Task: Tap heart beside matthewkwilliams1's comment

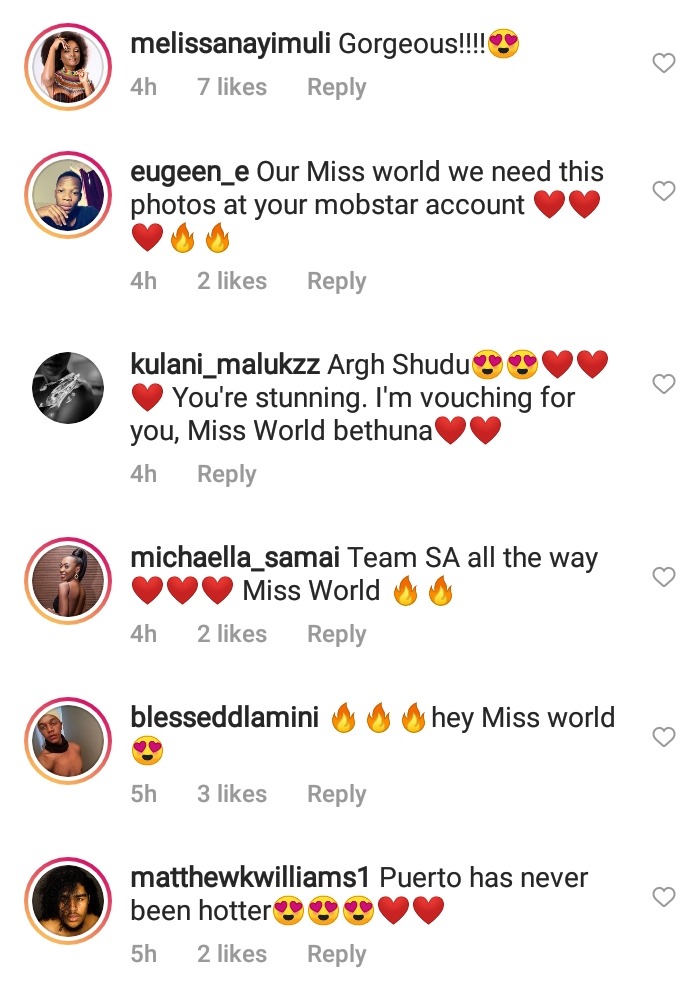Action: pyautogui.click(x=664, y=896)
